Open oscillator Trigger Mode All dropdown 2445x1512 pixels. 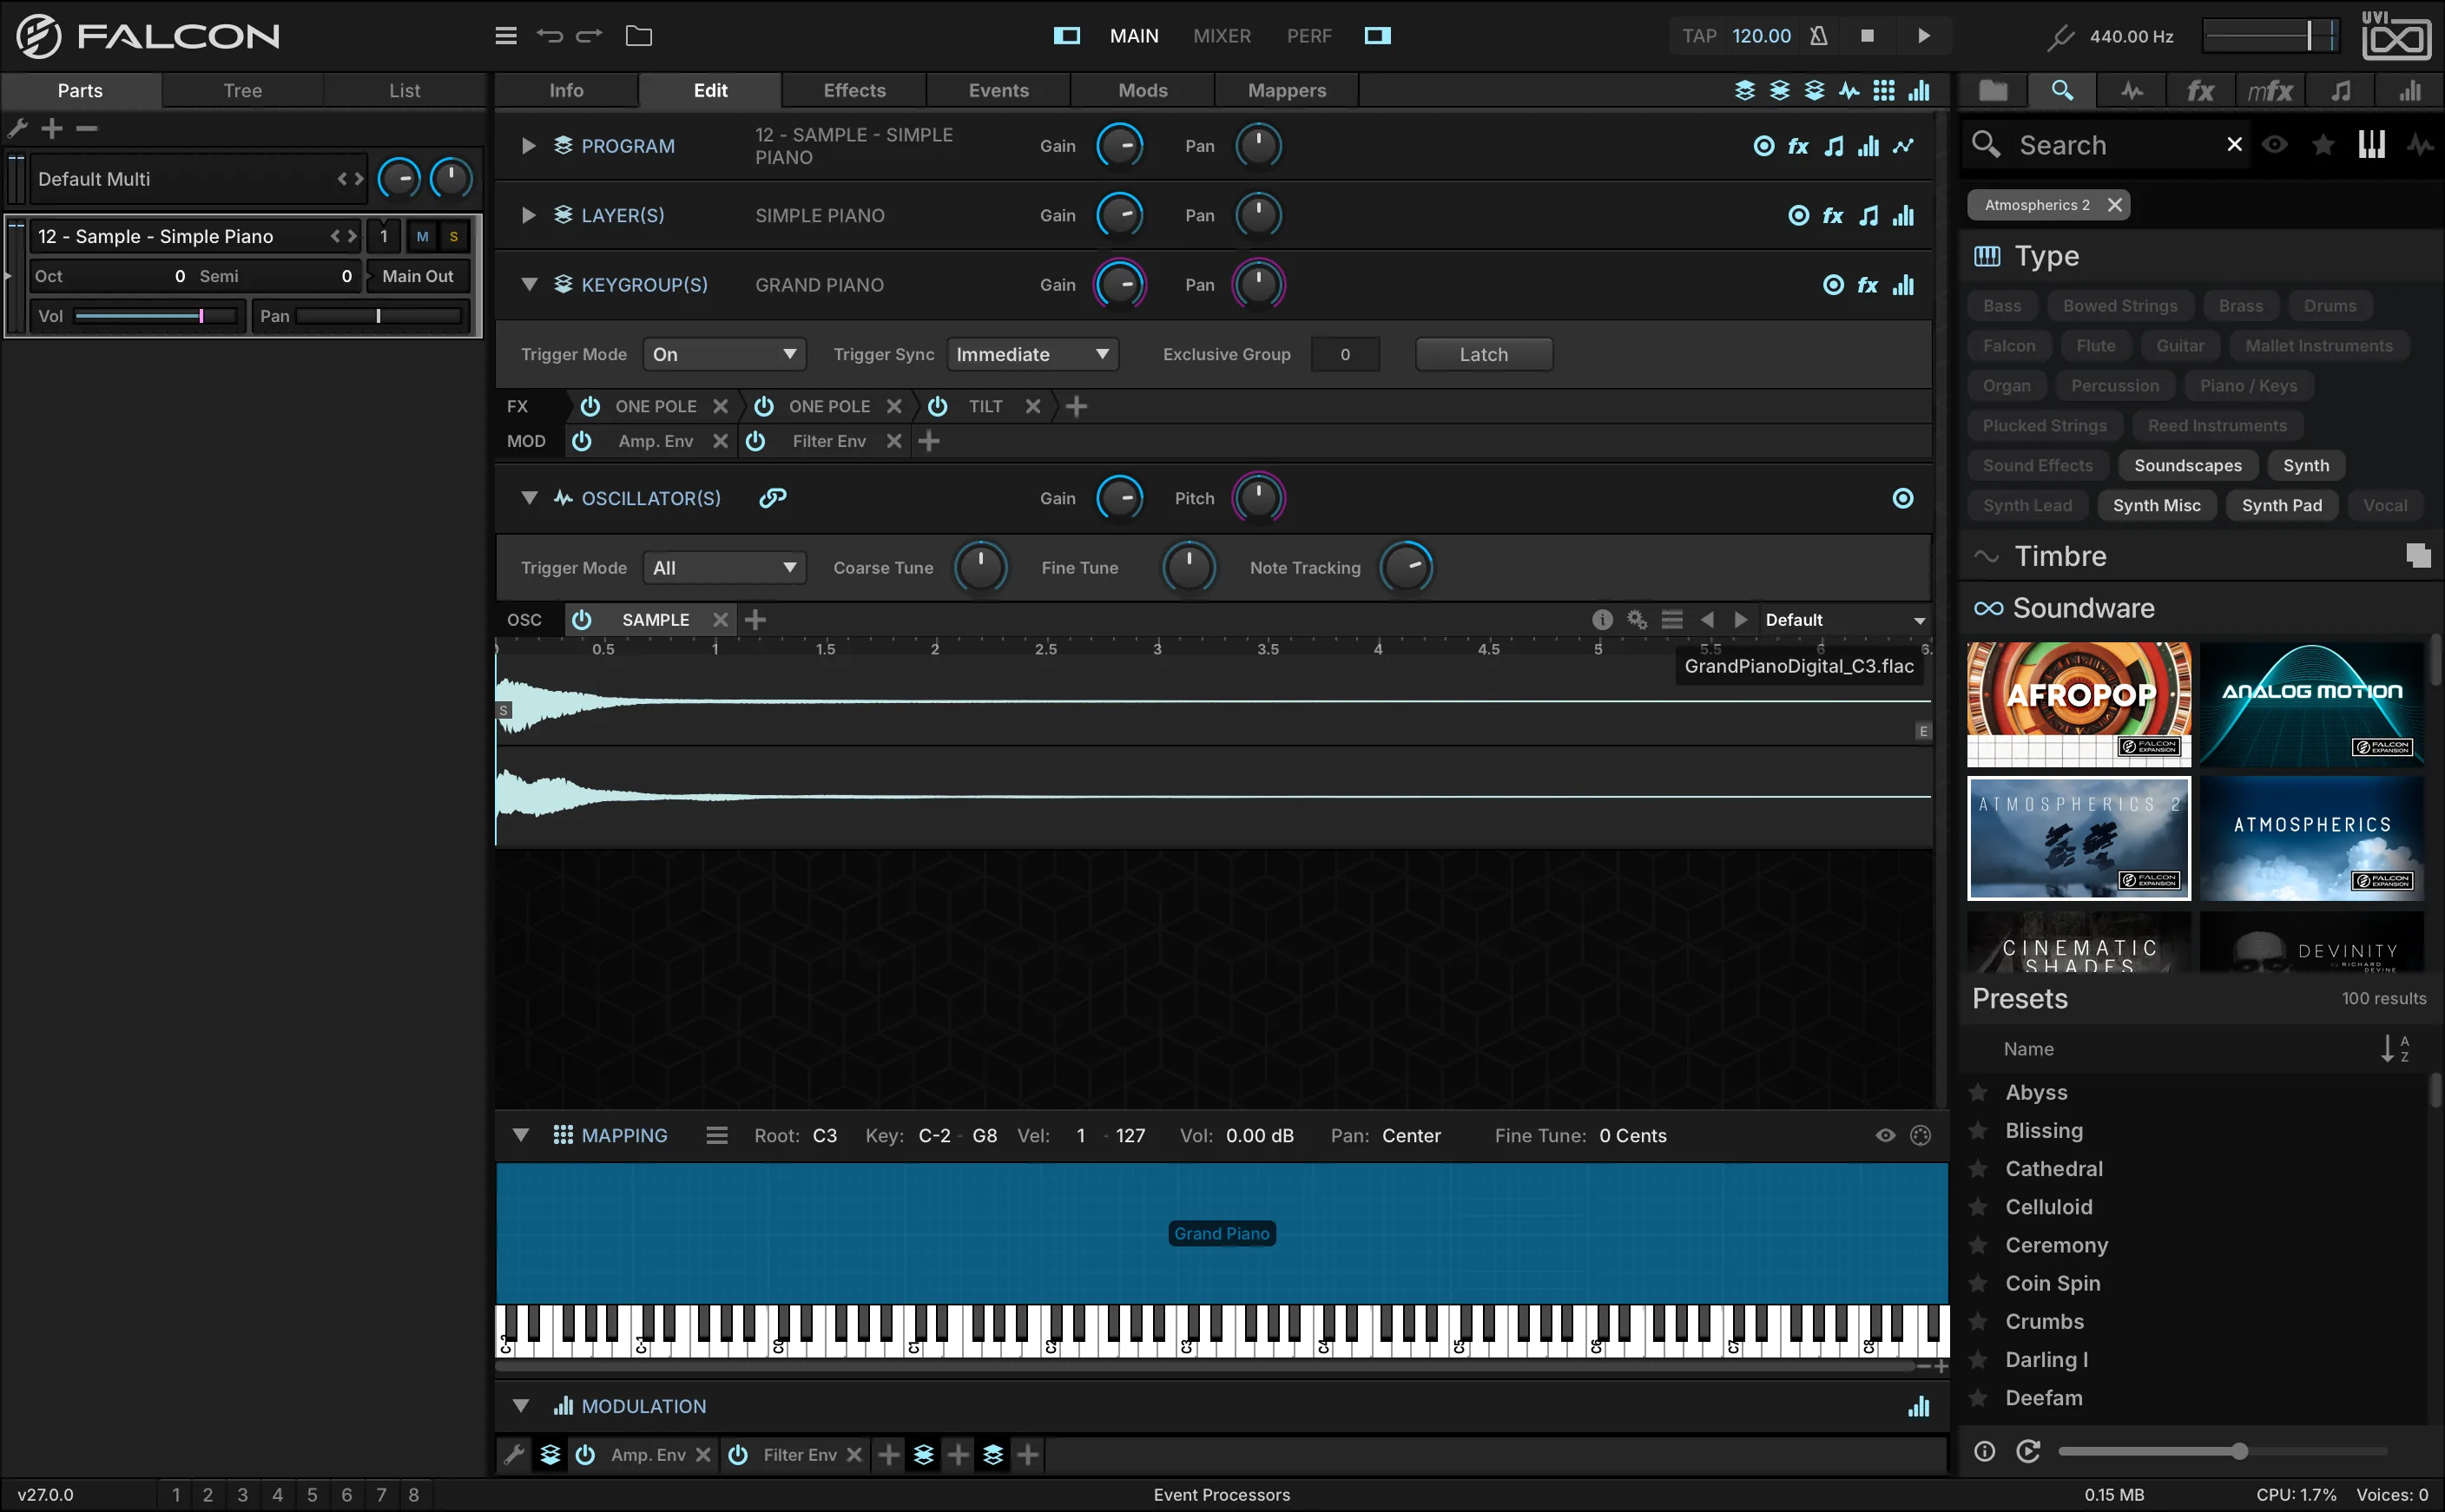point(724,568)
